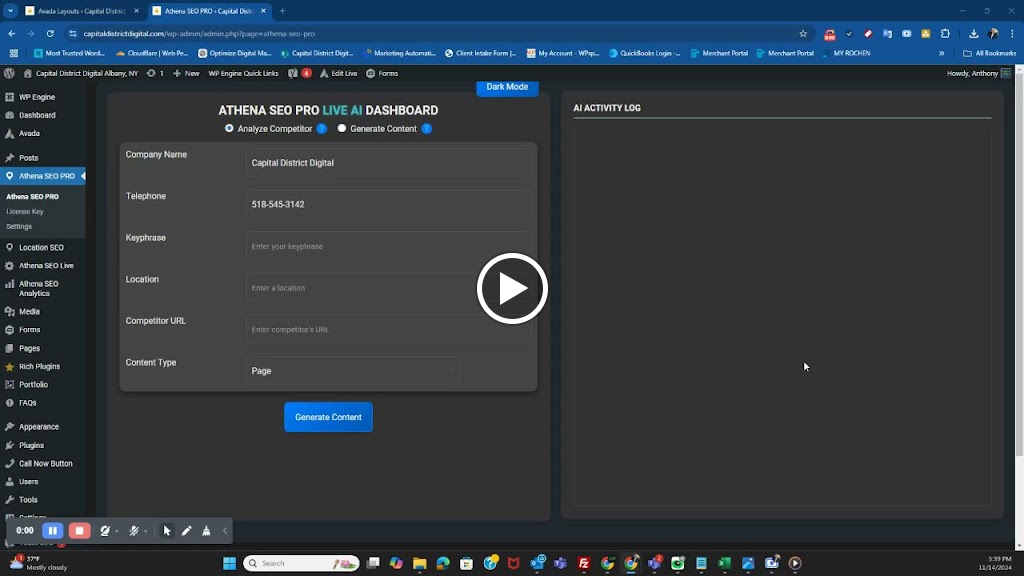Select the Generate Content radio option
This screenshot has width=1024, height=576.
tap(342, 128)
